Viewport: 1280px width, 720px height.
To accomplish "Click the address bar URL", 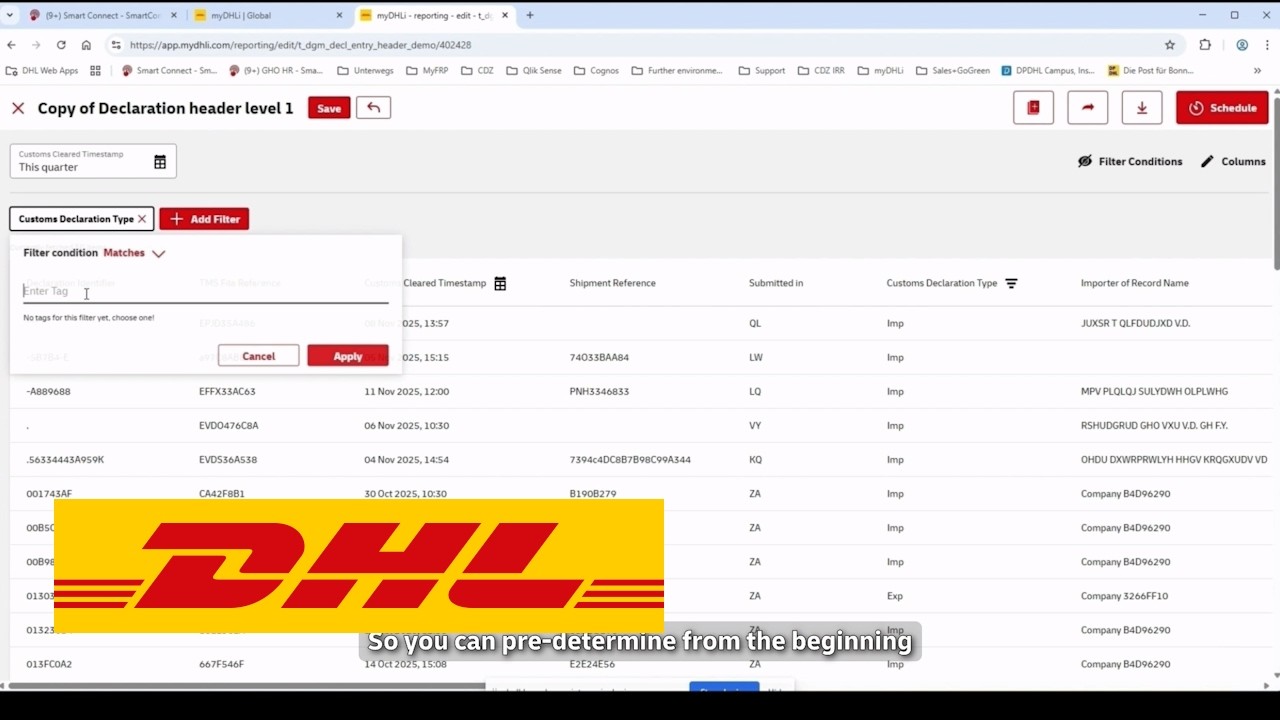I will click(300, 45).
